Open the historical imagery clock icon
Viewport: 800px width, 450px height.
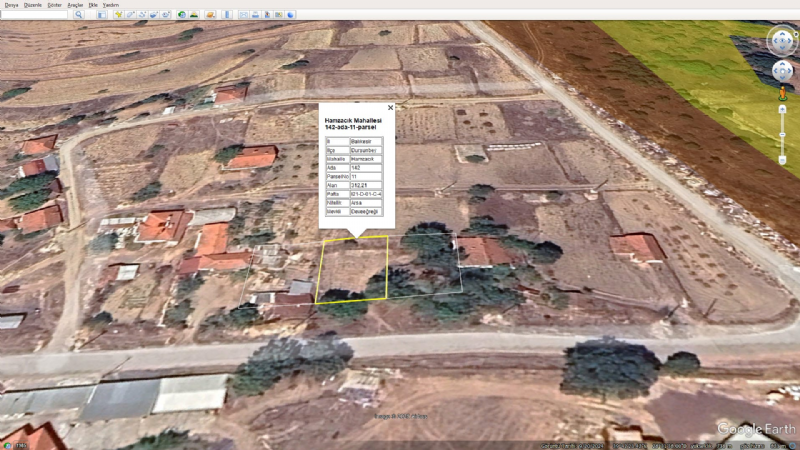[x=181, y=15]
